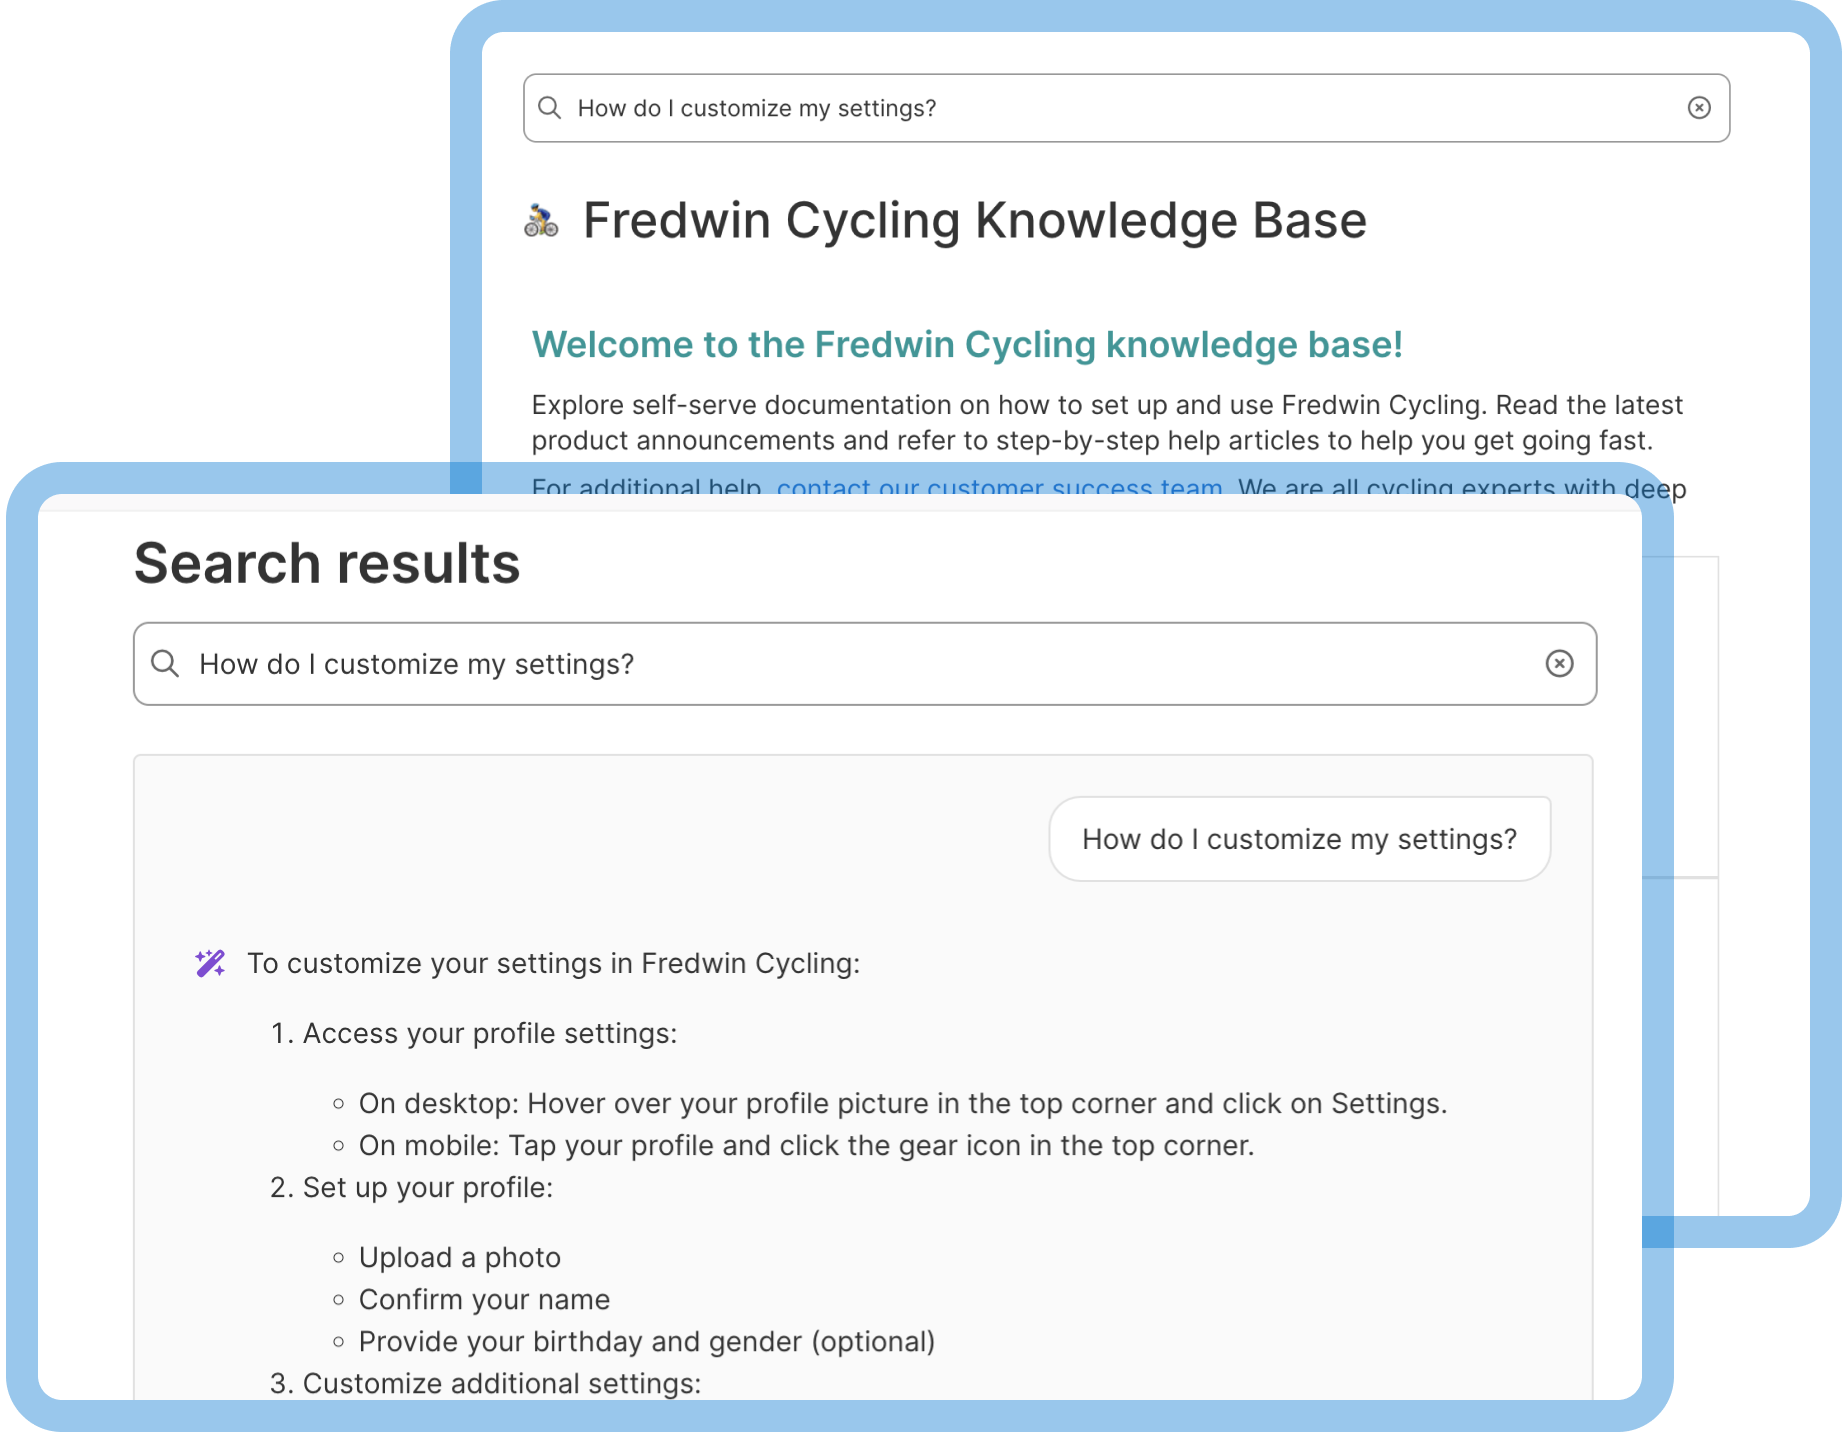
Task: Click the chat bubble asking about customizing settings
Action: pyautogui.click(x=1298, y=838)
